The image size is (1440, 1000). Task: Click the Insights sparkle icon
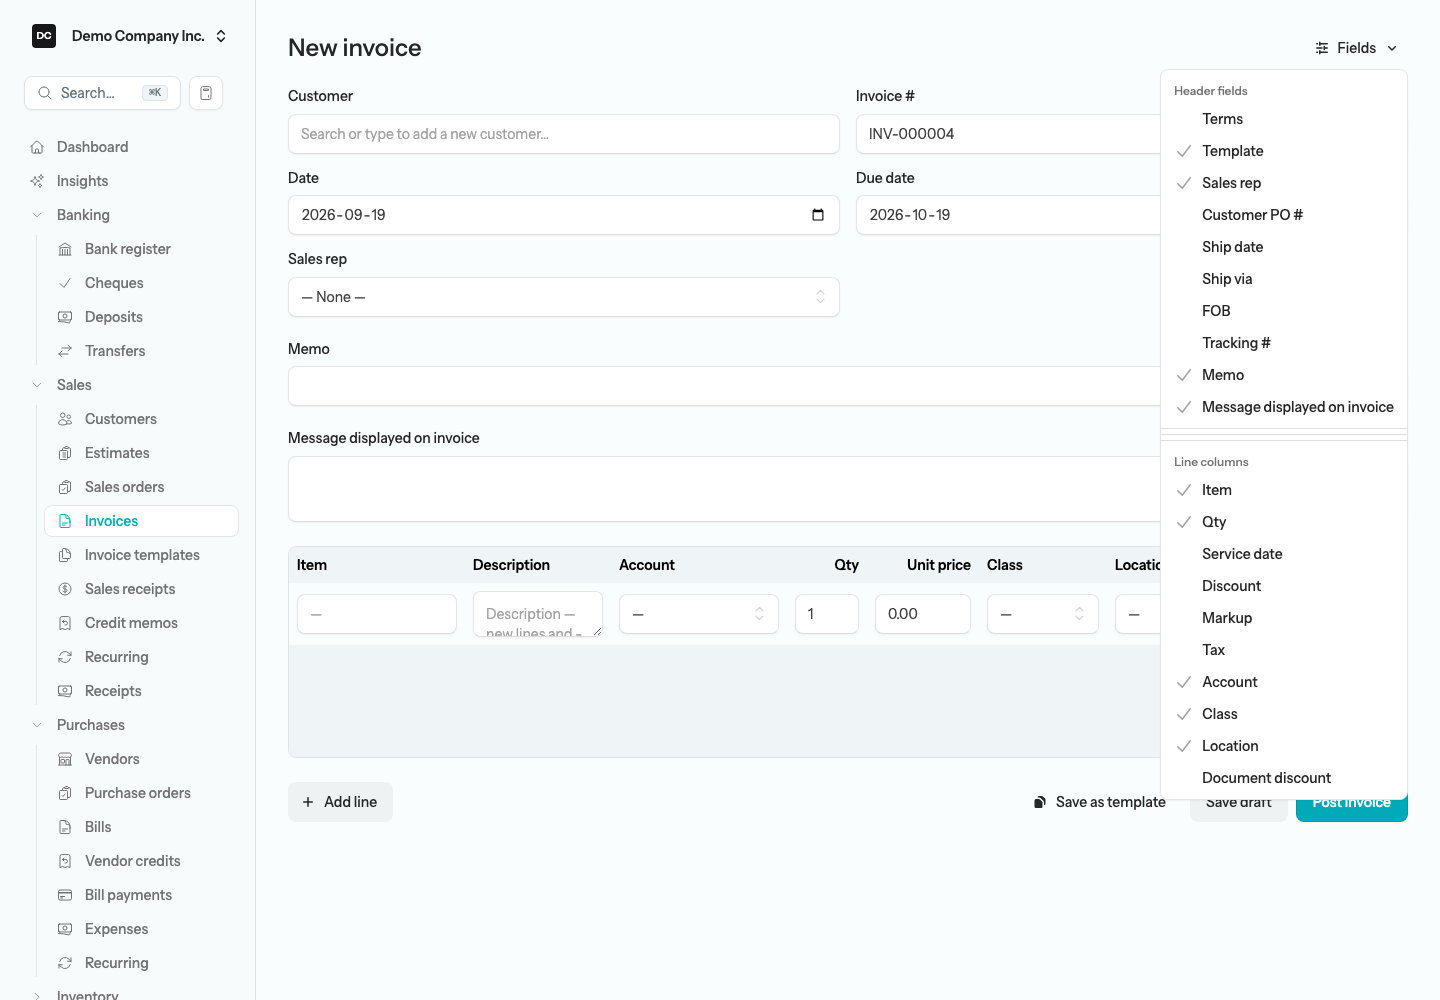37,181
